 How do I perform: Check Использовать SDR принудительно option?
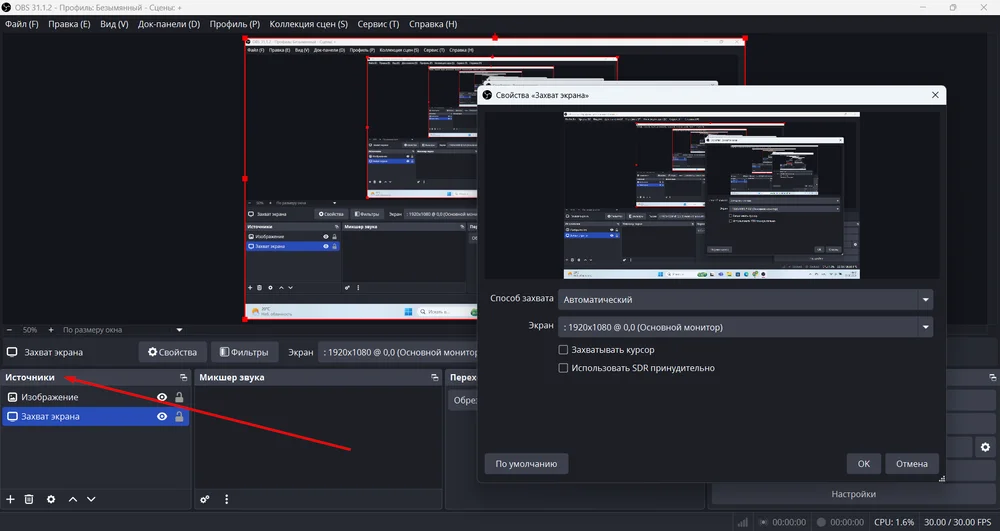(564, 368)
